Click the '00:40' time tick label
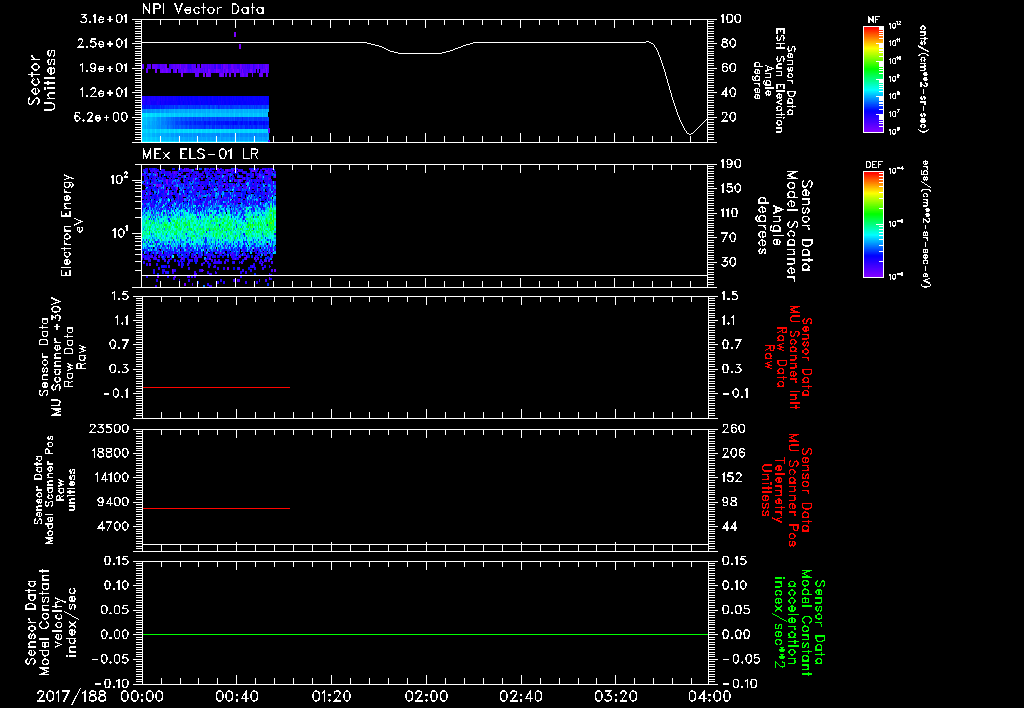 tap(236, 696)
